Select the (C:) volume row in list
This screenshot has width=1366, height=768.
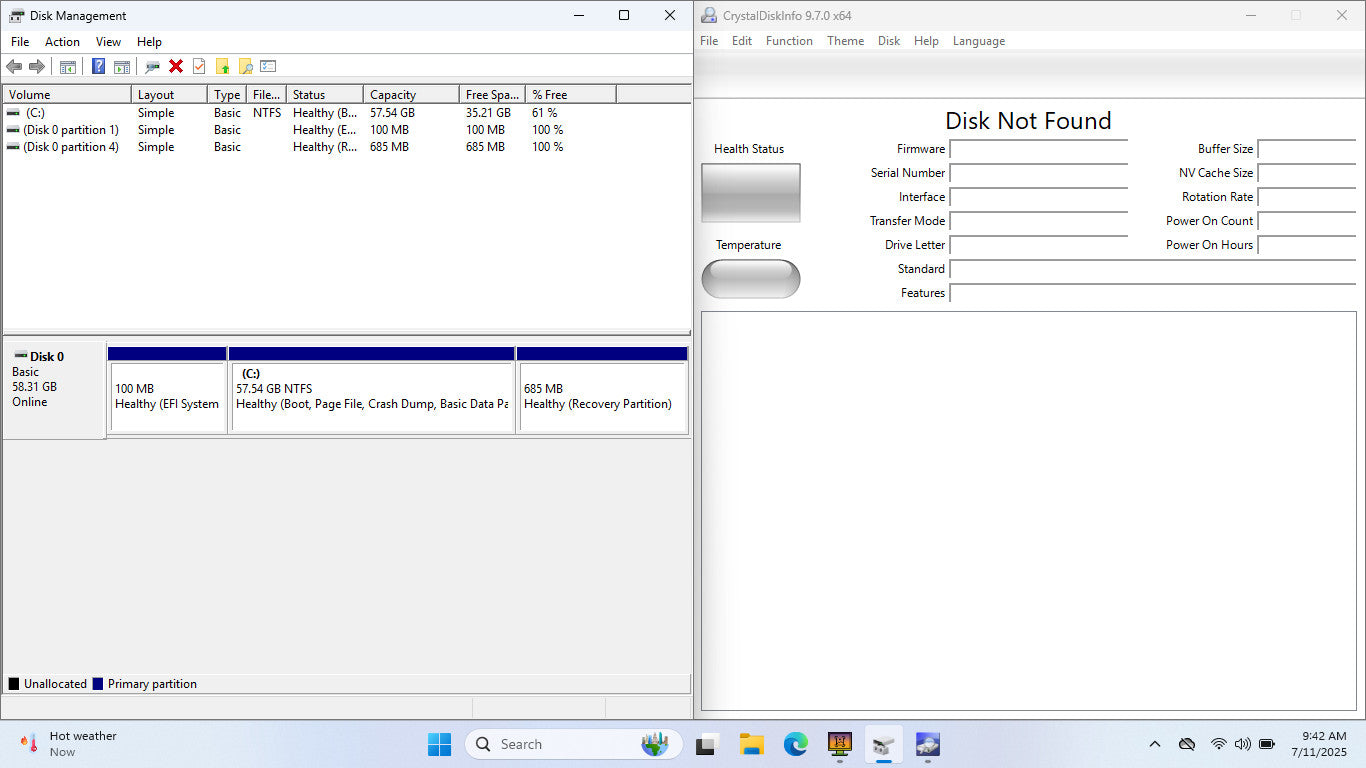36,113
